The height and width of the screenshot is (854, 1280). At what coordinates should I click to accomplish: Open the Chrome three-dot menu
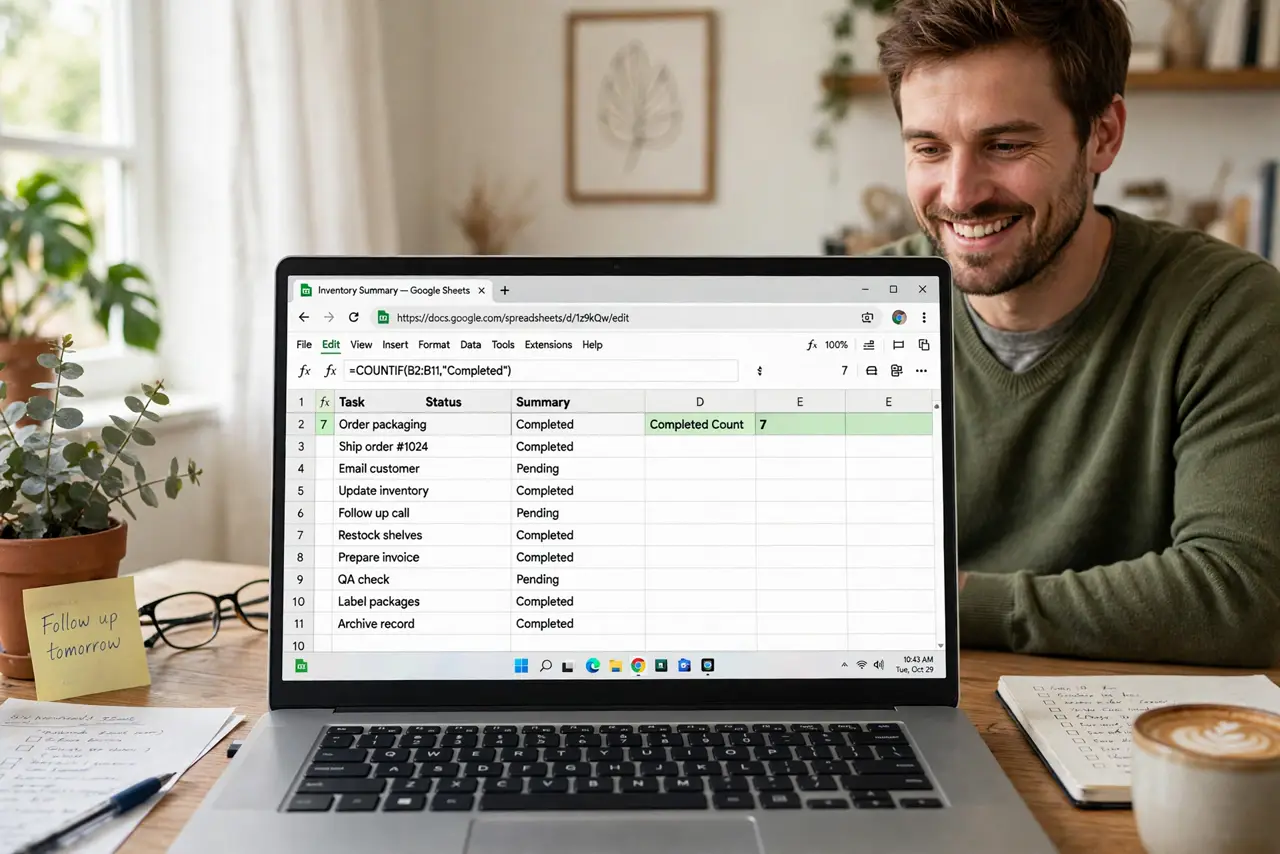tap(923, 317)
